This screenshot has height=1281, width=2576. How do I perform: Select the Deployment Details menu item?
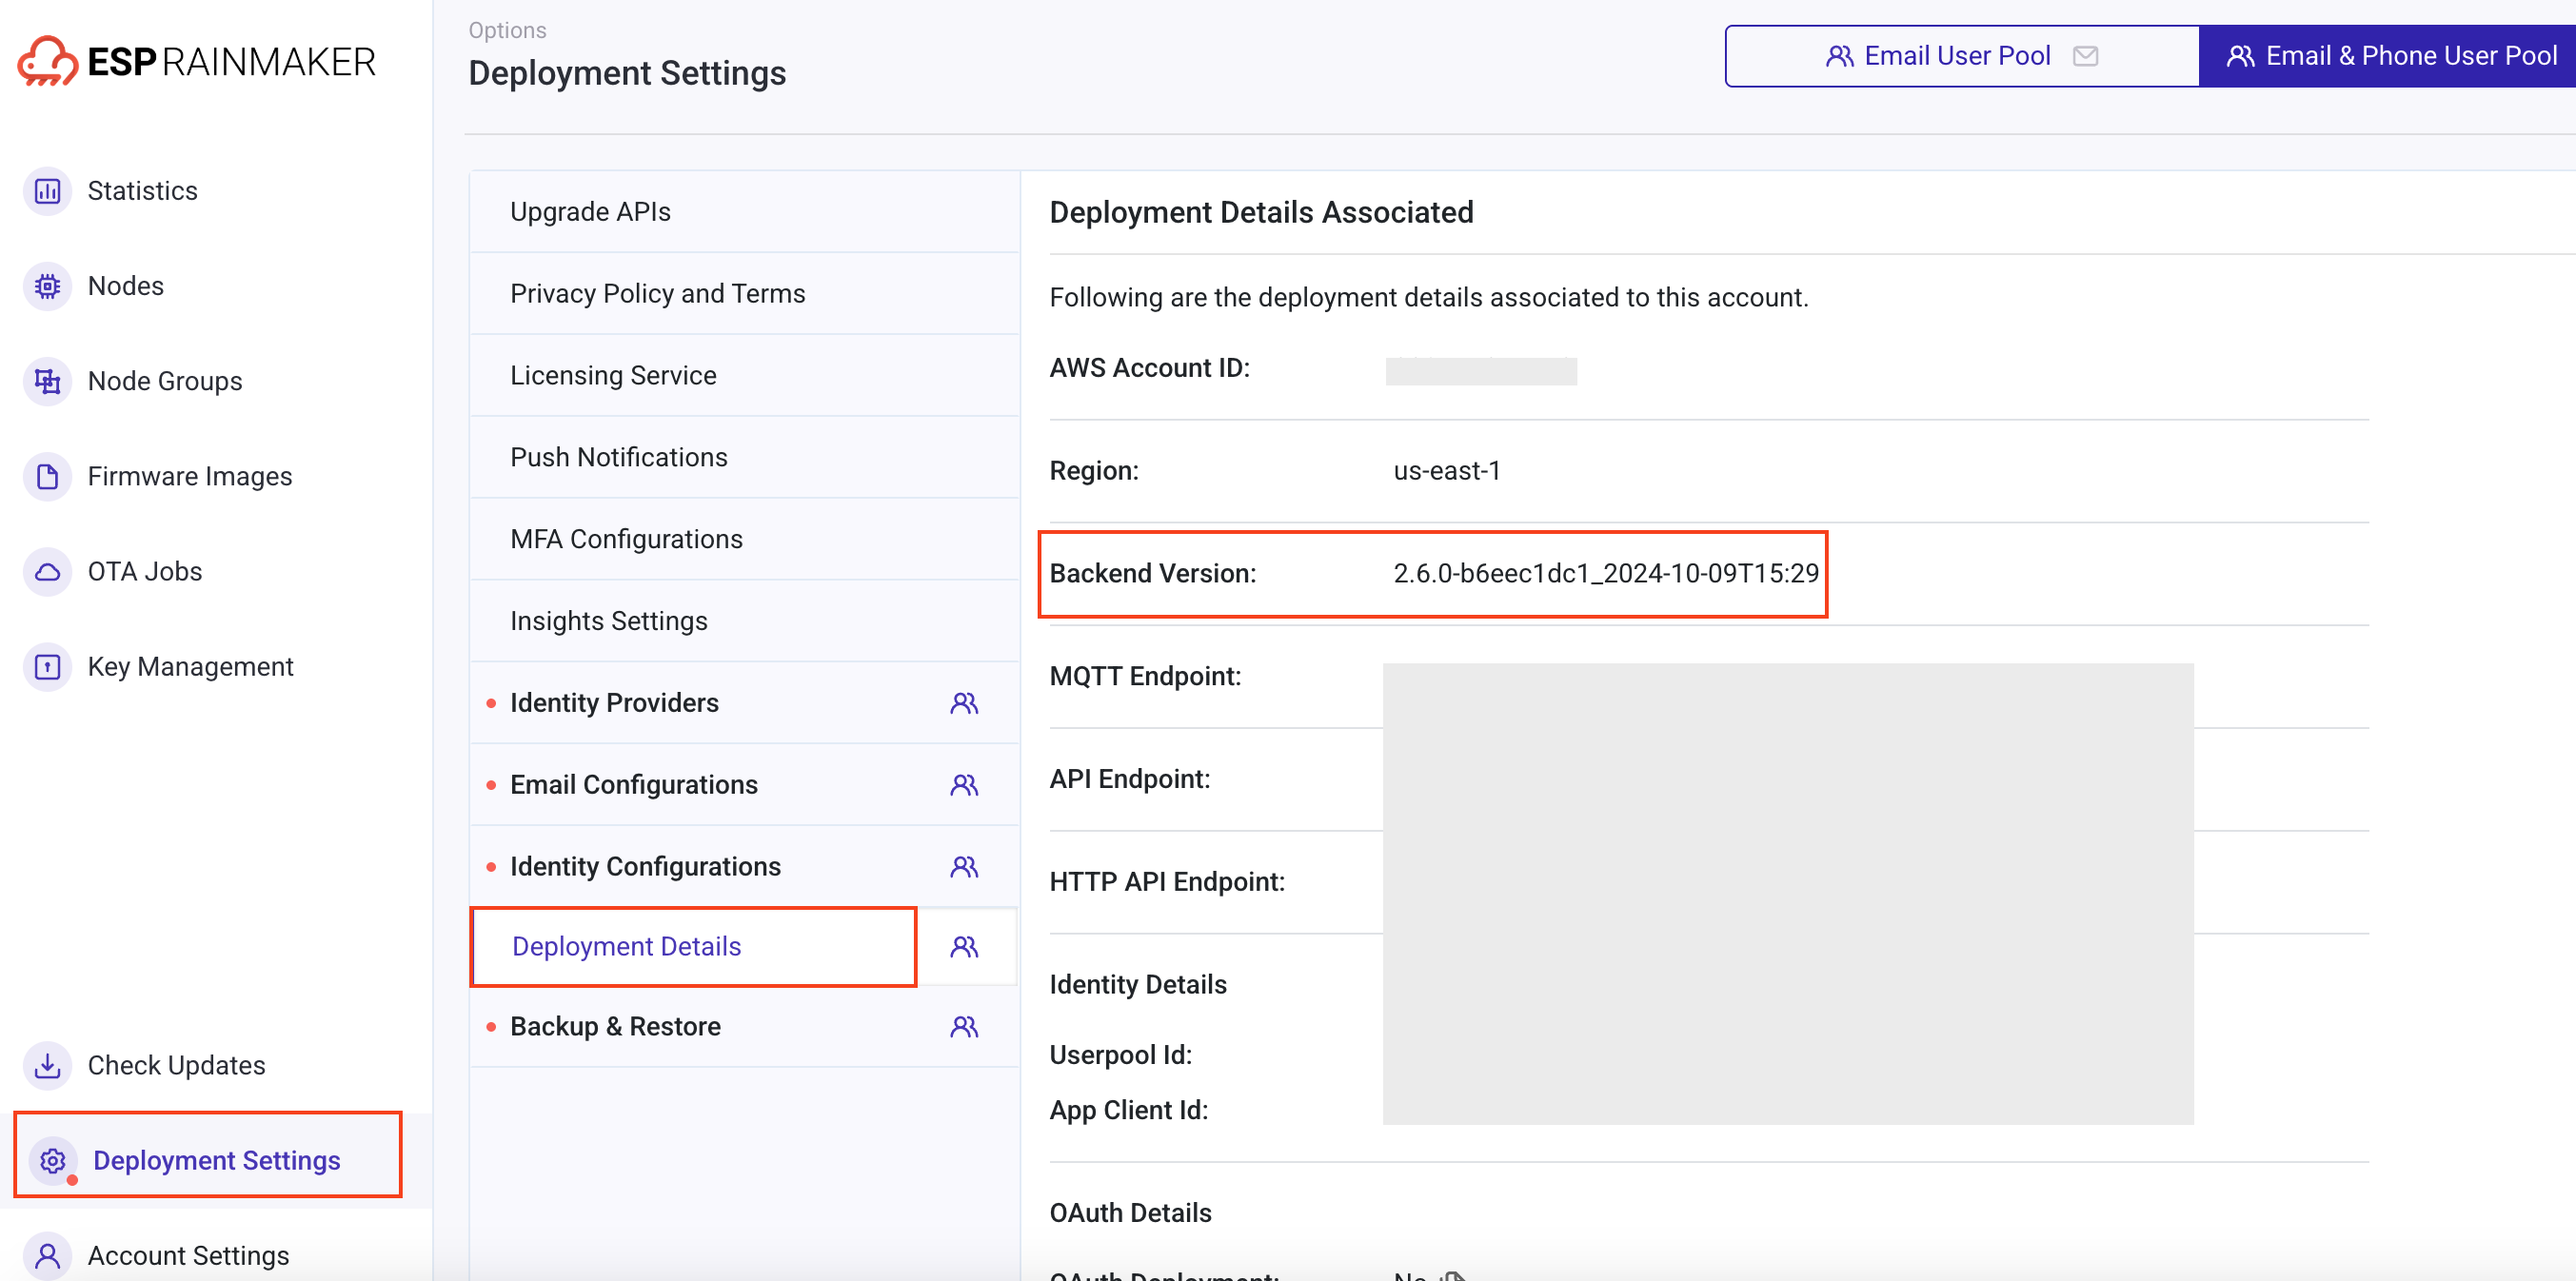[x=626, y=946]
